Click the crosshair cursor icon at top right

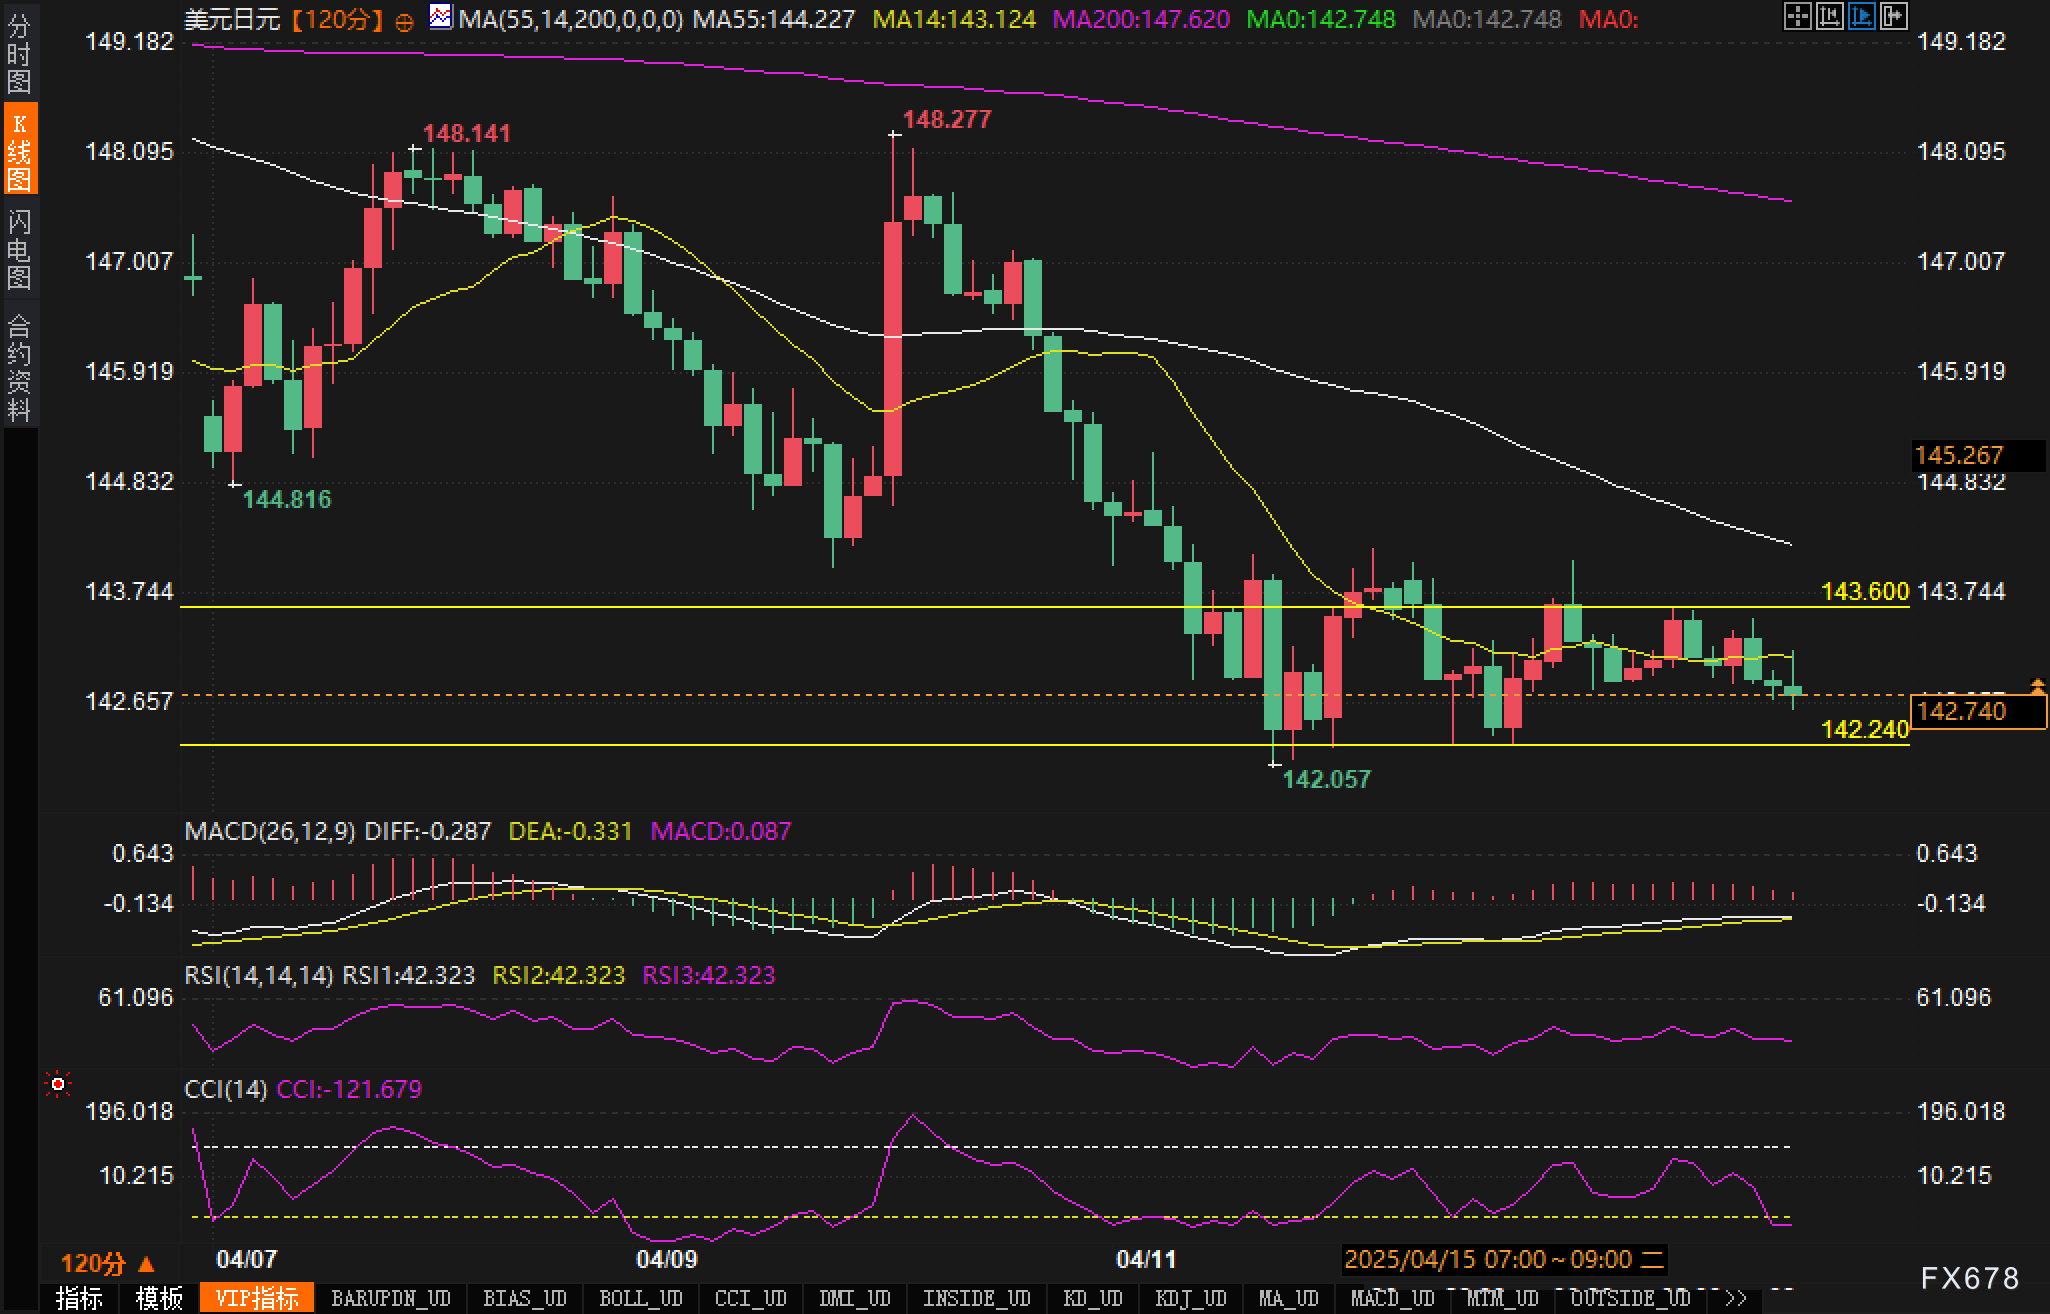click(x=1797, y=16)
